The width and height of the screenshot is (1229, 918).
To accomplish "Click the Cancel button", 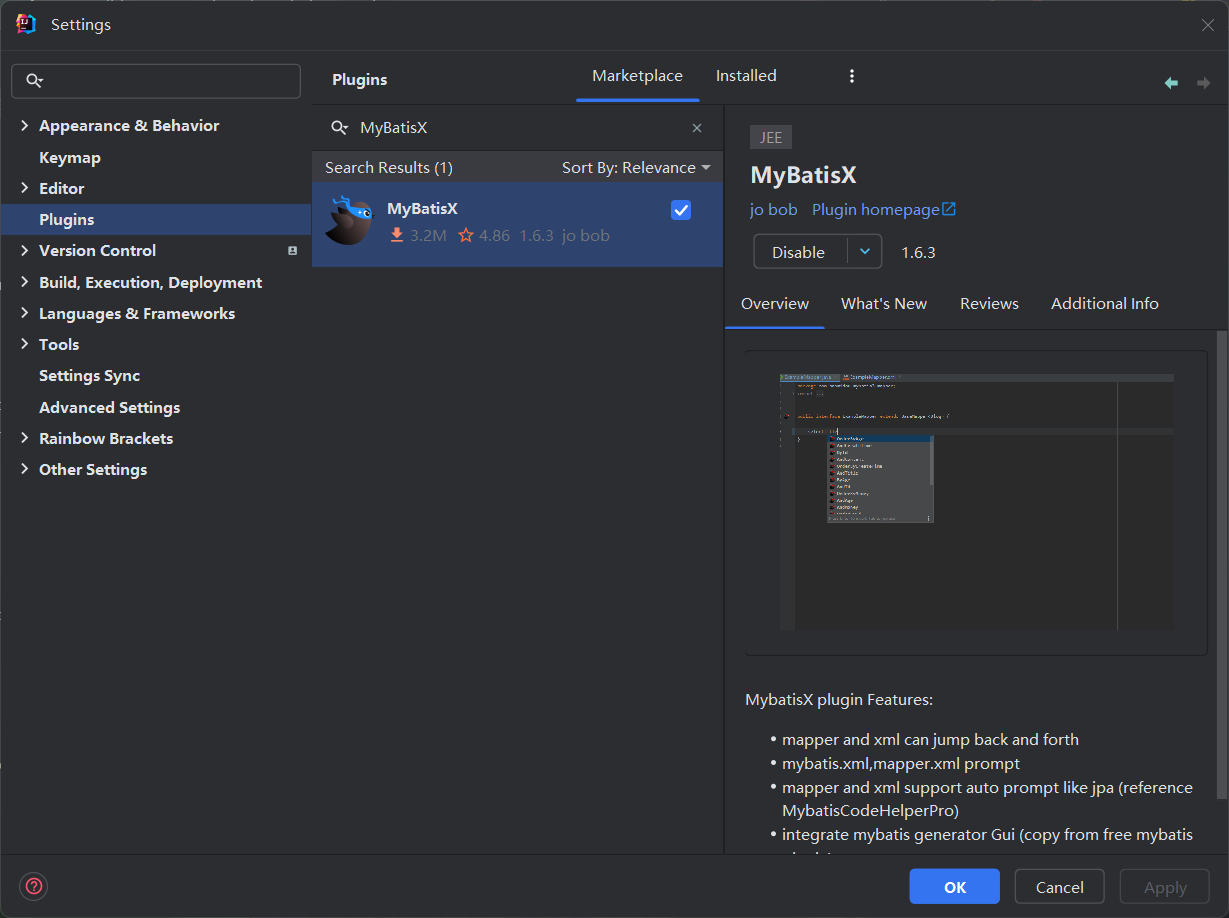I will click(x=1060, y=887).
